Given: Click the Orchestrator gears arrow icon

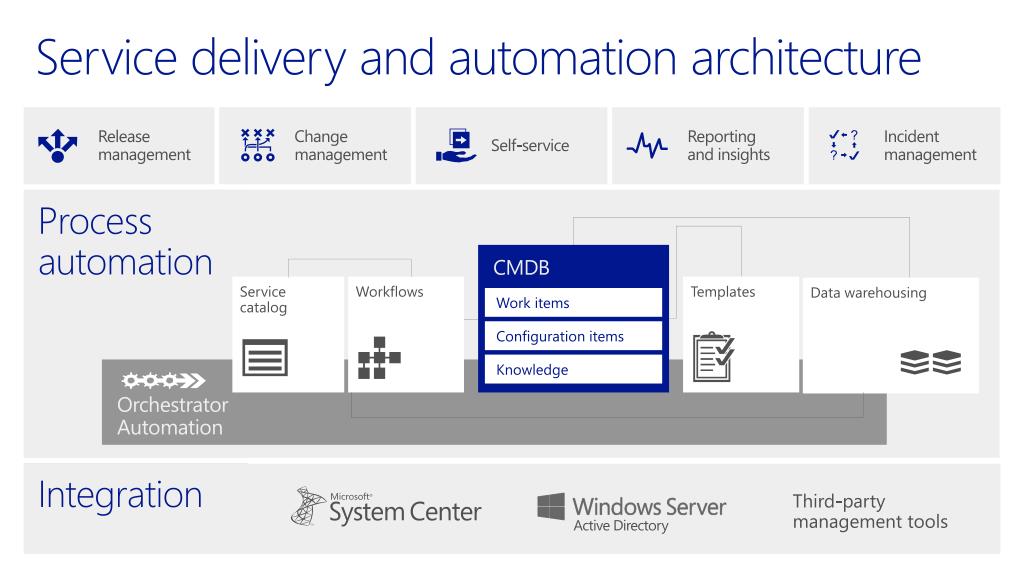Looking at the screenshot, I should coord(163,380).
